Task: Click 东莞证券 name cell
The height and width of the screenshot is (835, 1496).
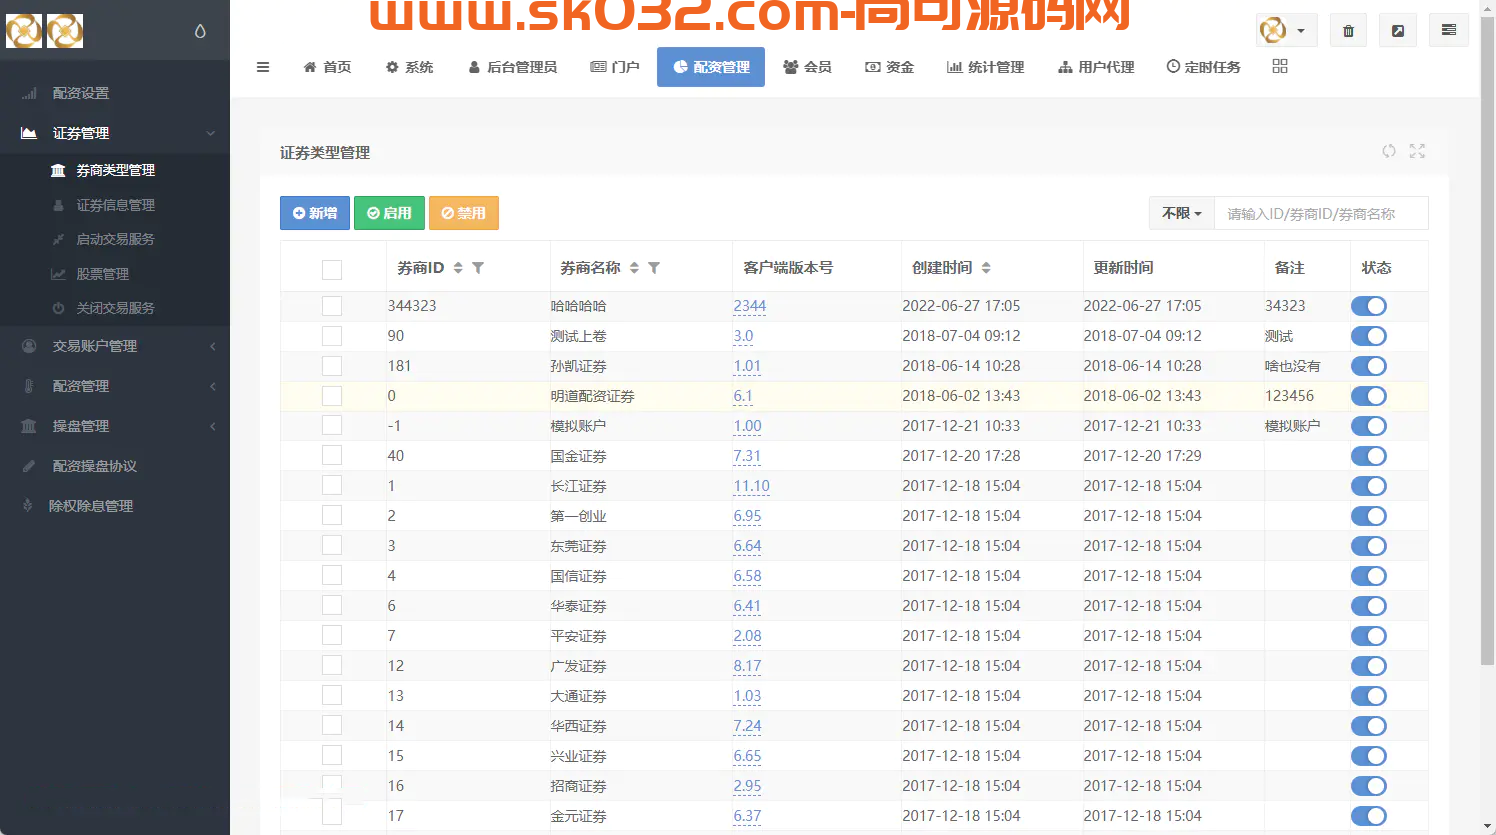Action: pyautogui.click(x=579, y=546)
